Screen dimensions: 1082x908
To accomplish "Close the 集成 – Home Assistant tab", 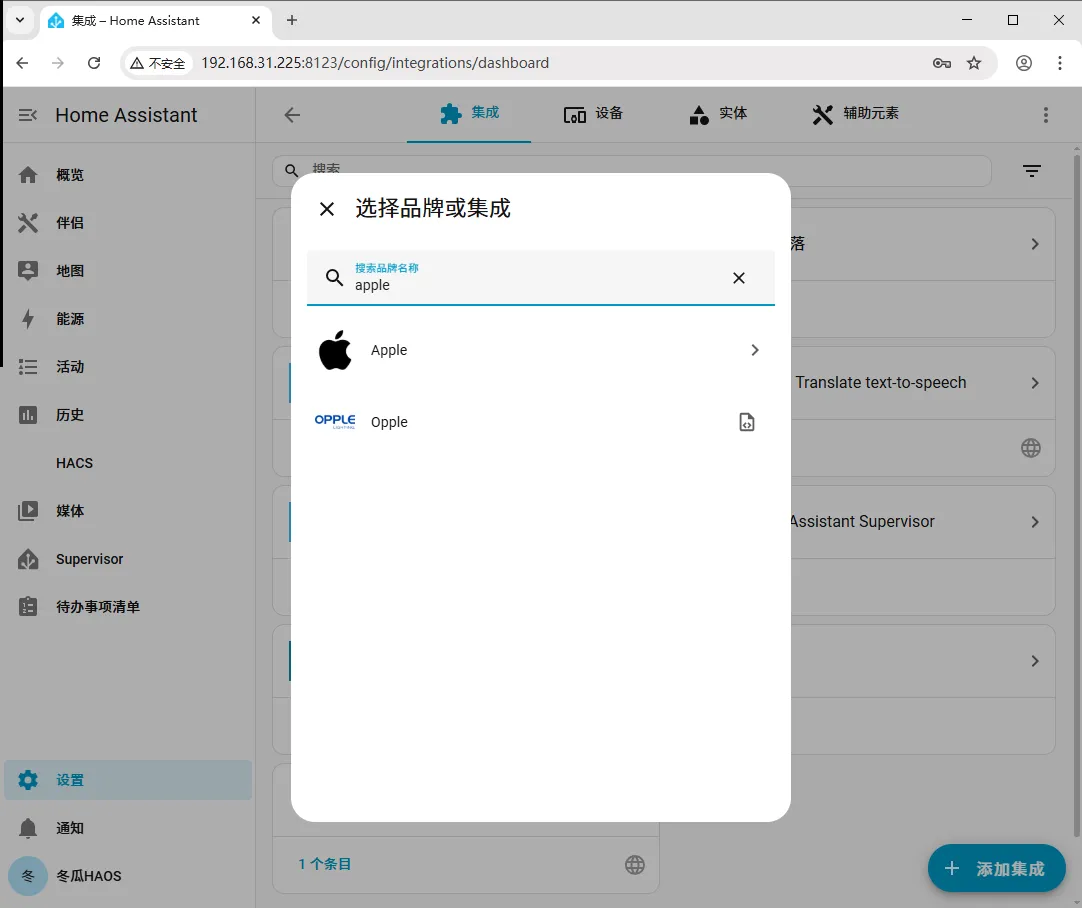I will point(256,20).
